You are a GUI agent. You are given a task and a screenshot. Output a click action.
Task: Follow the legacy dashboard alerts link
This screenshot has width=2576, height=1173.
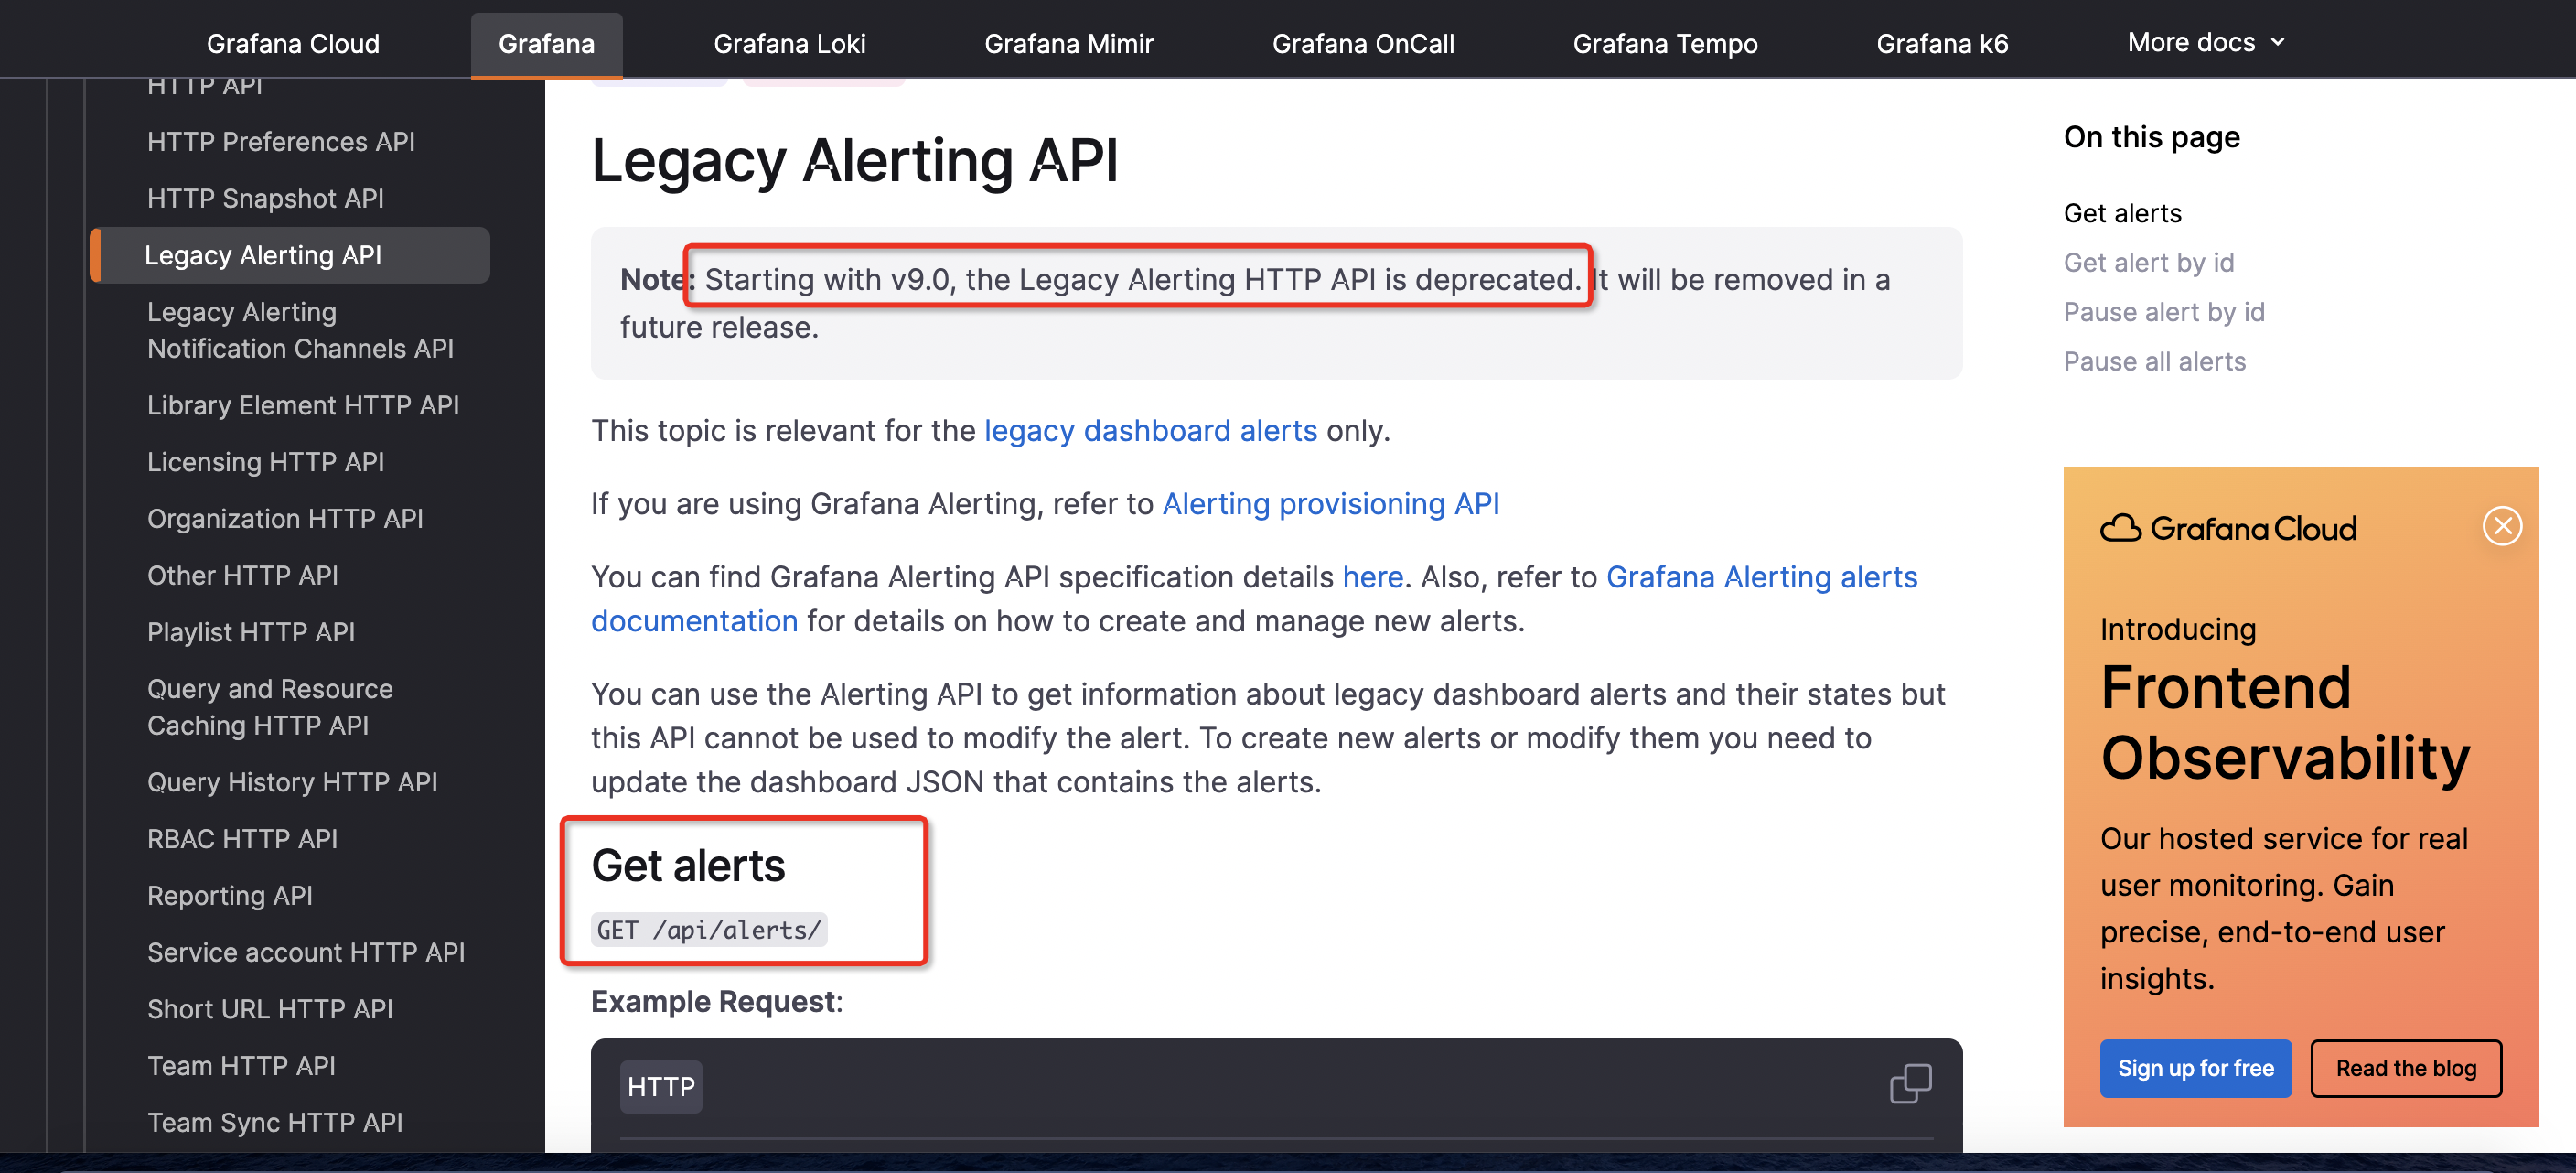pyautogui.click(x=1150, y=431)
